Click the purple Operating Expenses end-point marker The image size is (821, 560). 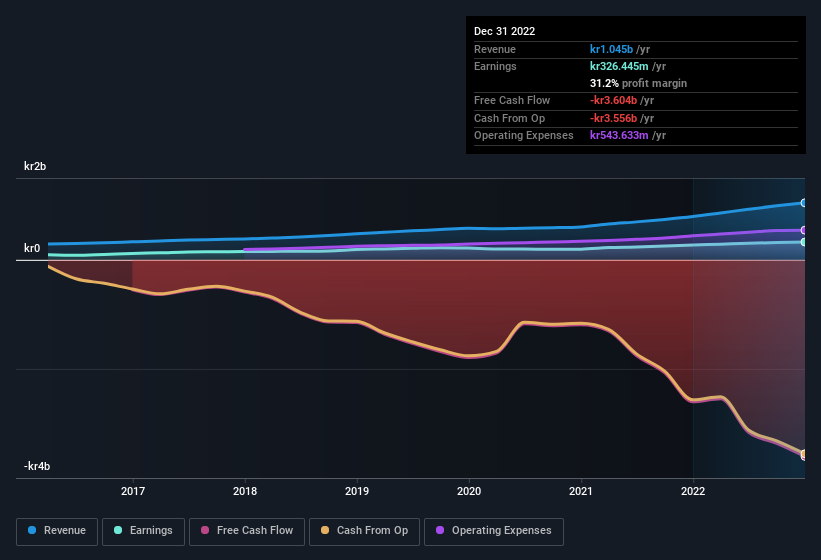(803, 230)
